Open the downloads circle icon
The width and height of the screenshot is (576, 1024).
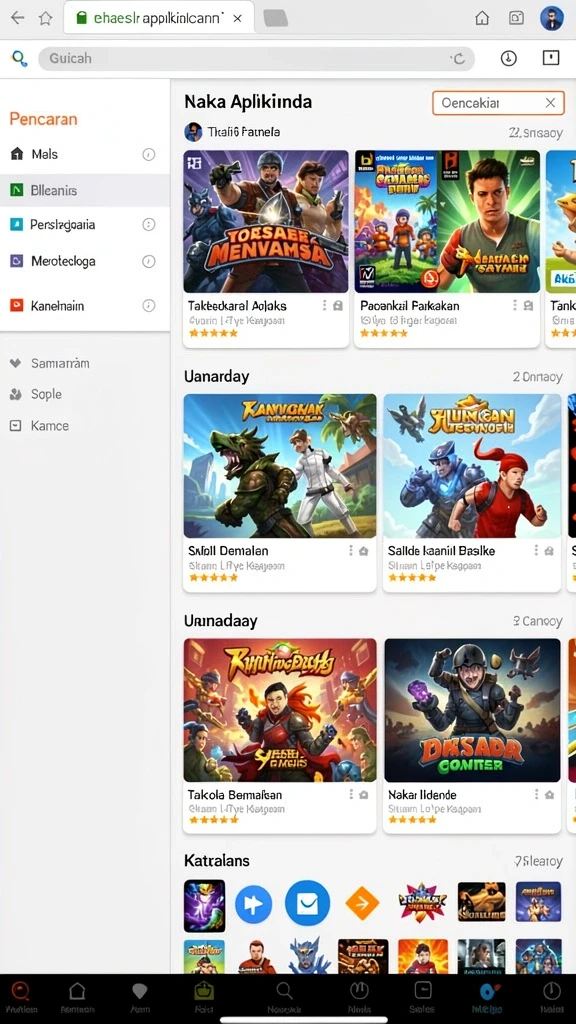click(509, 58)
